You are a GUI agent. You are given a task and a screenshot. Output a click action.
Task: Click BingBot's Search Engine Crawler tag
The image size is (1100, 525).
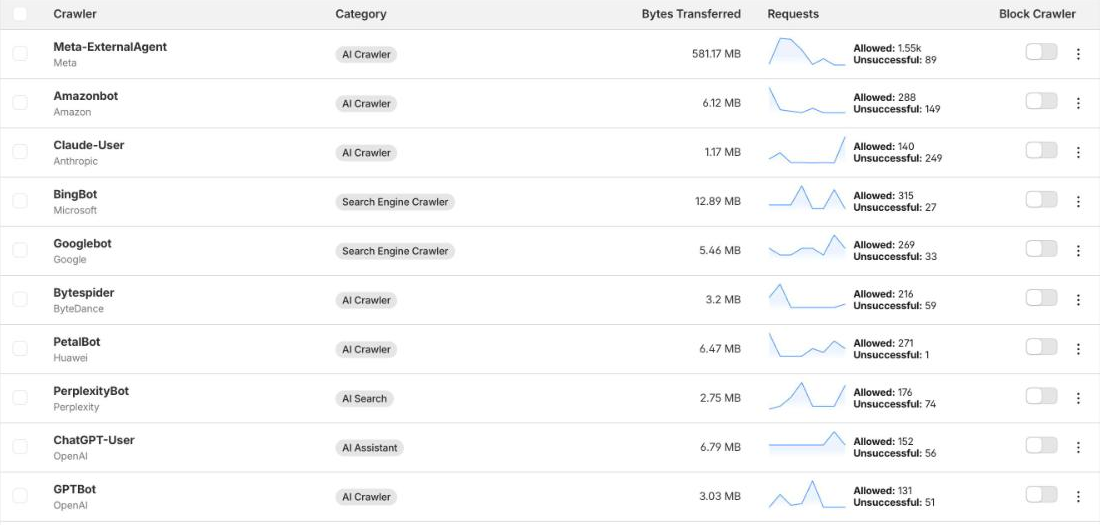(395, 202)
